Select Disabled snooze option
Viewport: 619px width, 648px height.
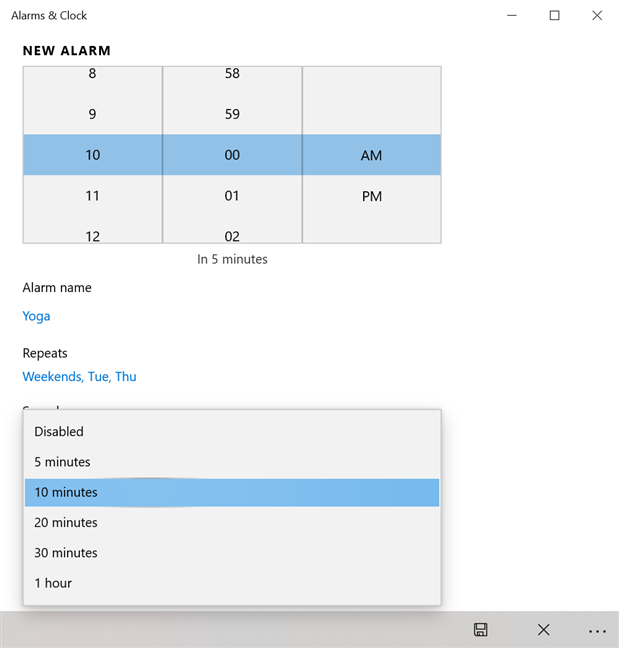[59, 432]
